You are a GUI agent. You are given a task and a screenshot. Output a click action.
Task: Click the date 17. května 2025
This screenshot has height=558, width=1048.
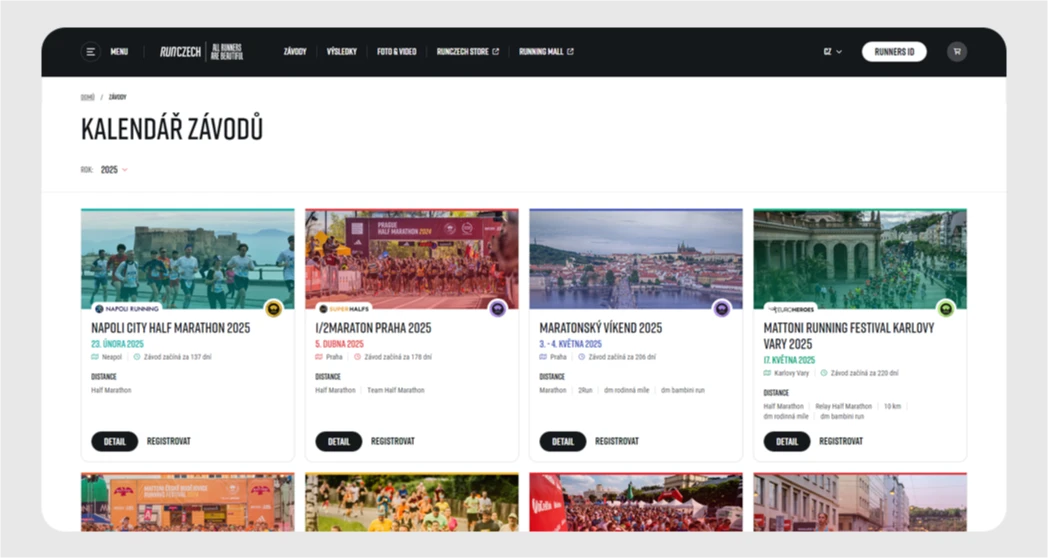click(789, 360)
